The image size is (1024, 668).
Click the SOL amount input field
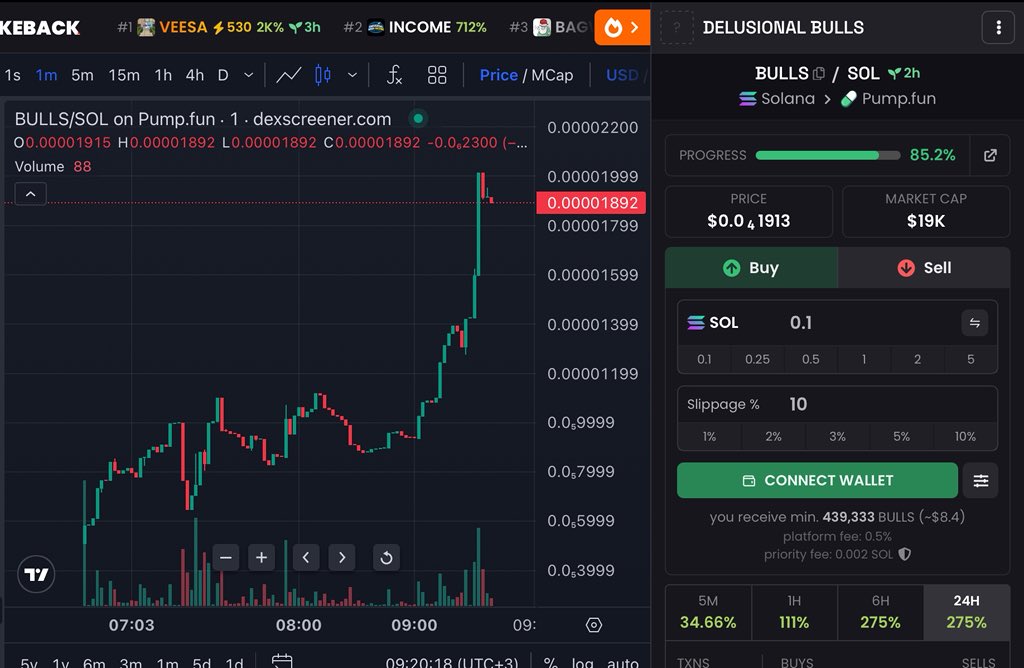837,323
